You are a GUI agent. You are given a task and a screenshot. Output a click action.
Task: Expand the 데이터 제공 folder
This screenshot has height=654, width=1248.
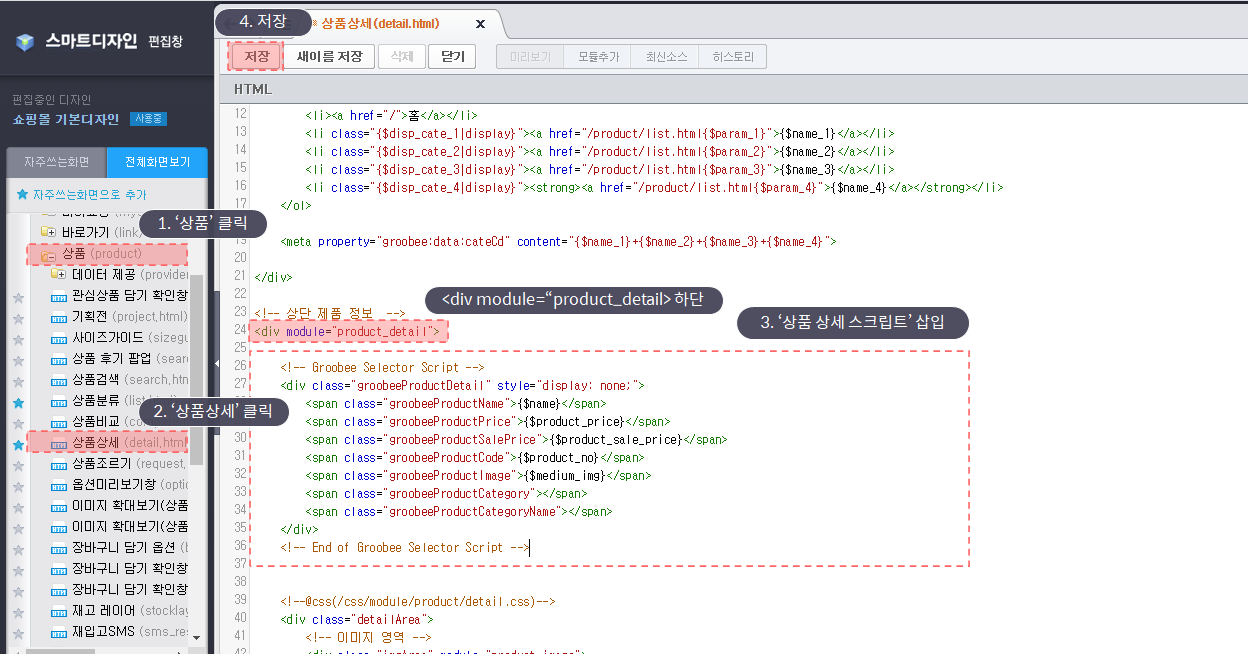[59, 275]
